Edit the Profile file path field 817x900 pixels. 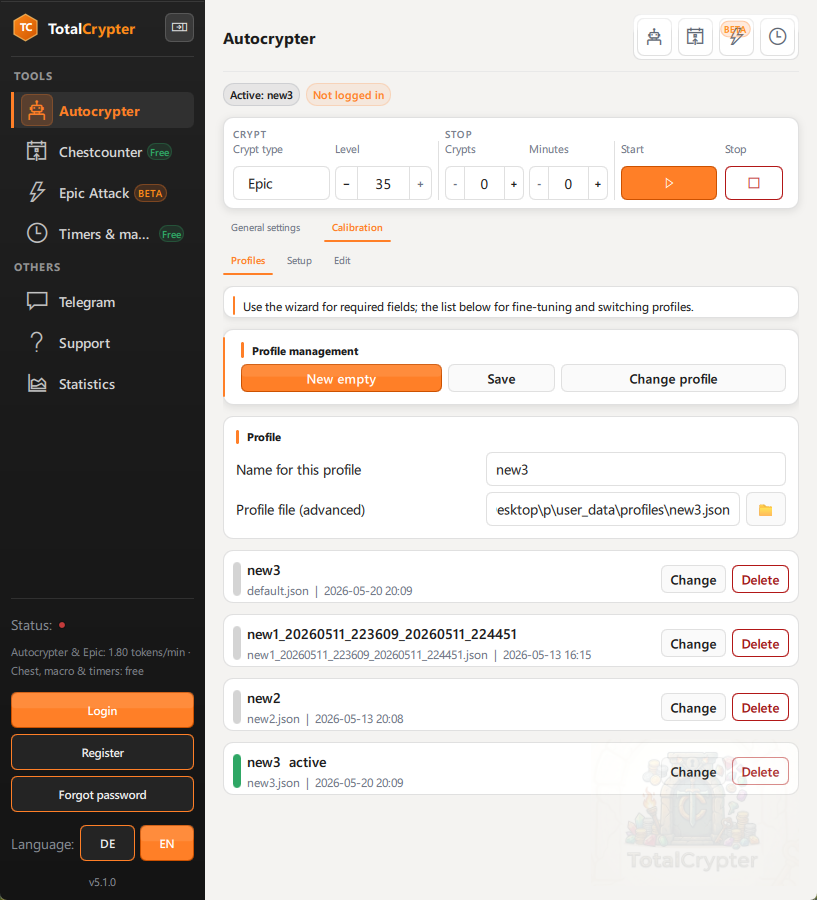(x=613, y=510)
